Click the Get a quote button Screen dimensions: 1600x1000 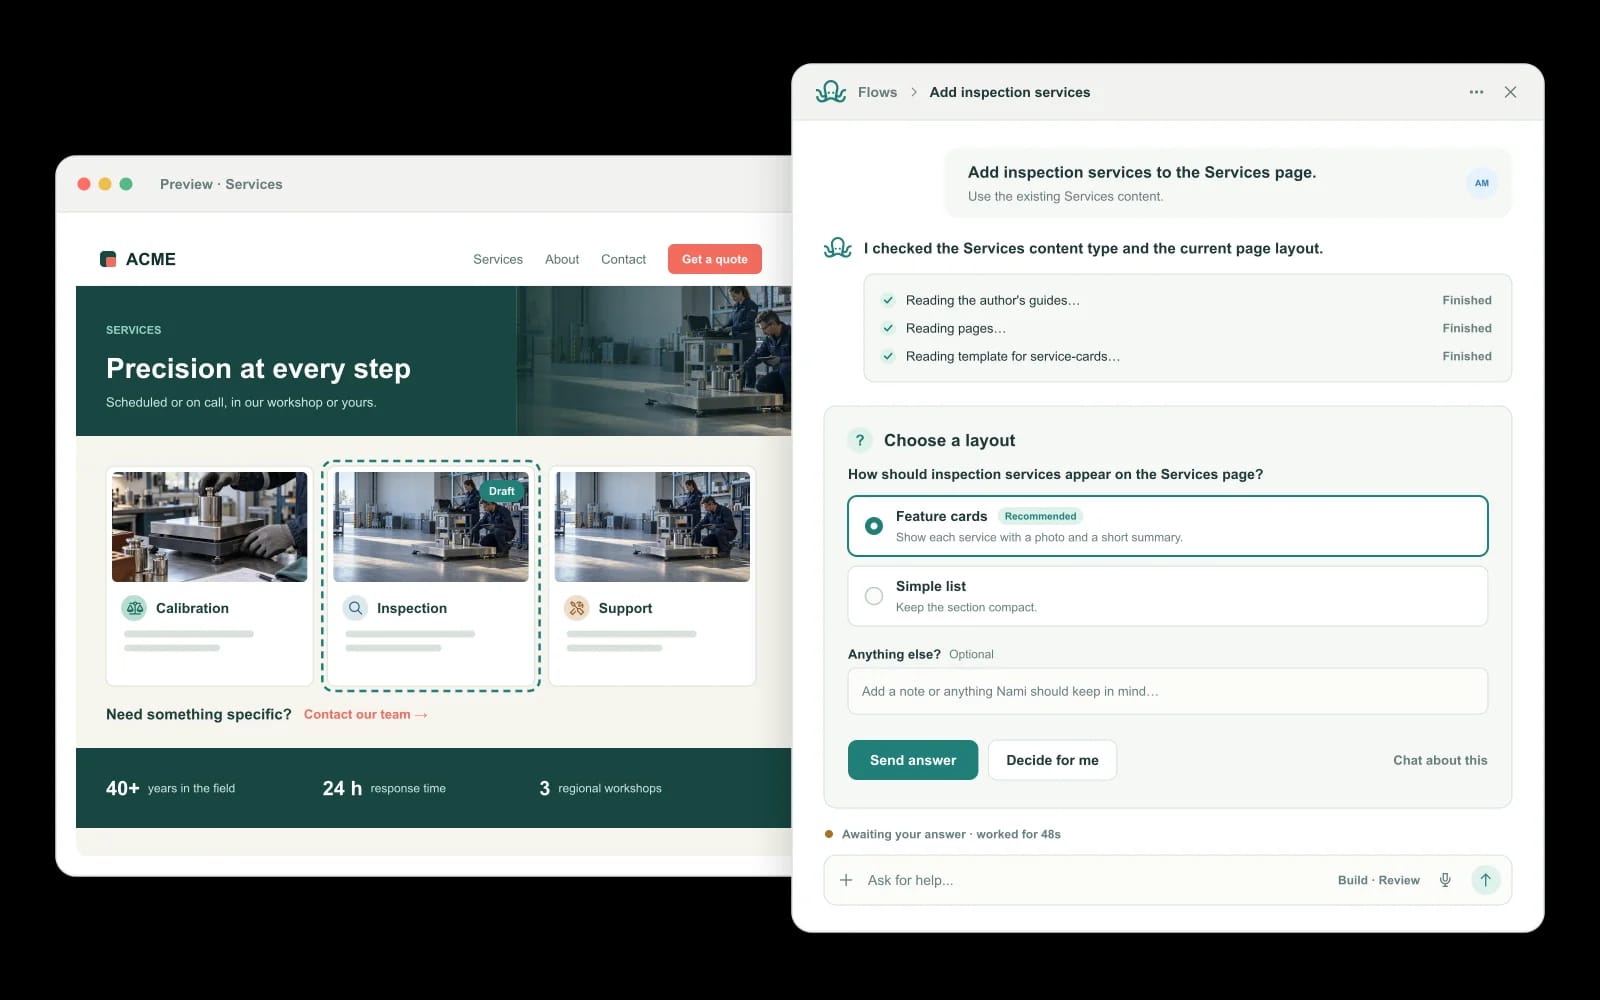click(x=715, y=259)
